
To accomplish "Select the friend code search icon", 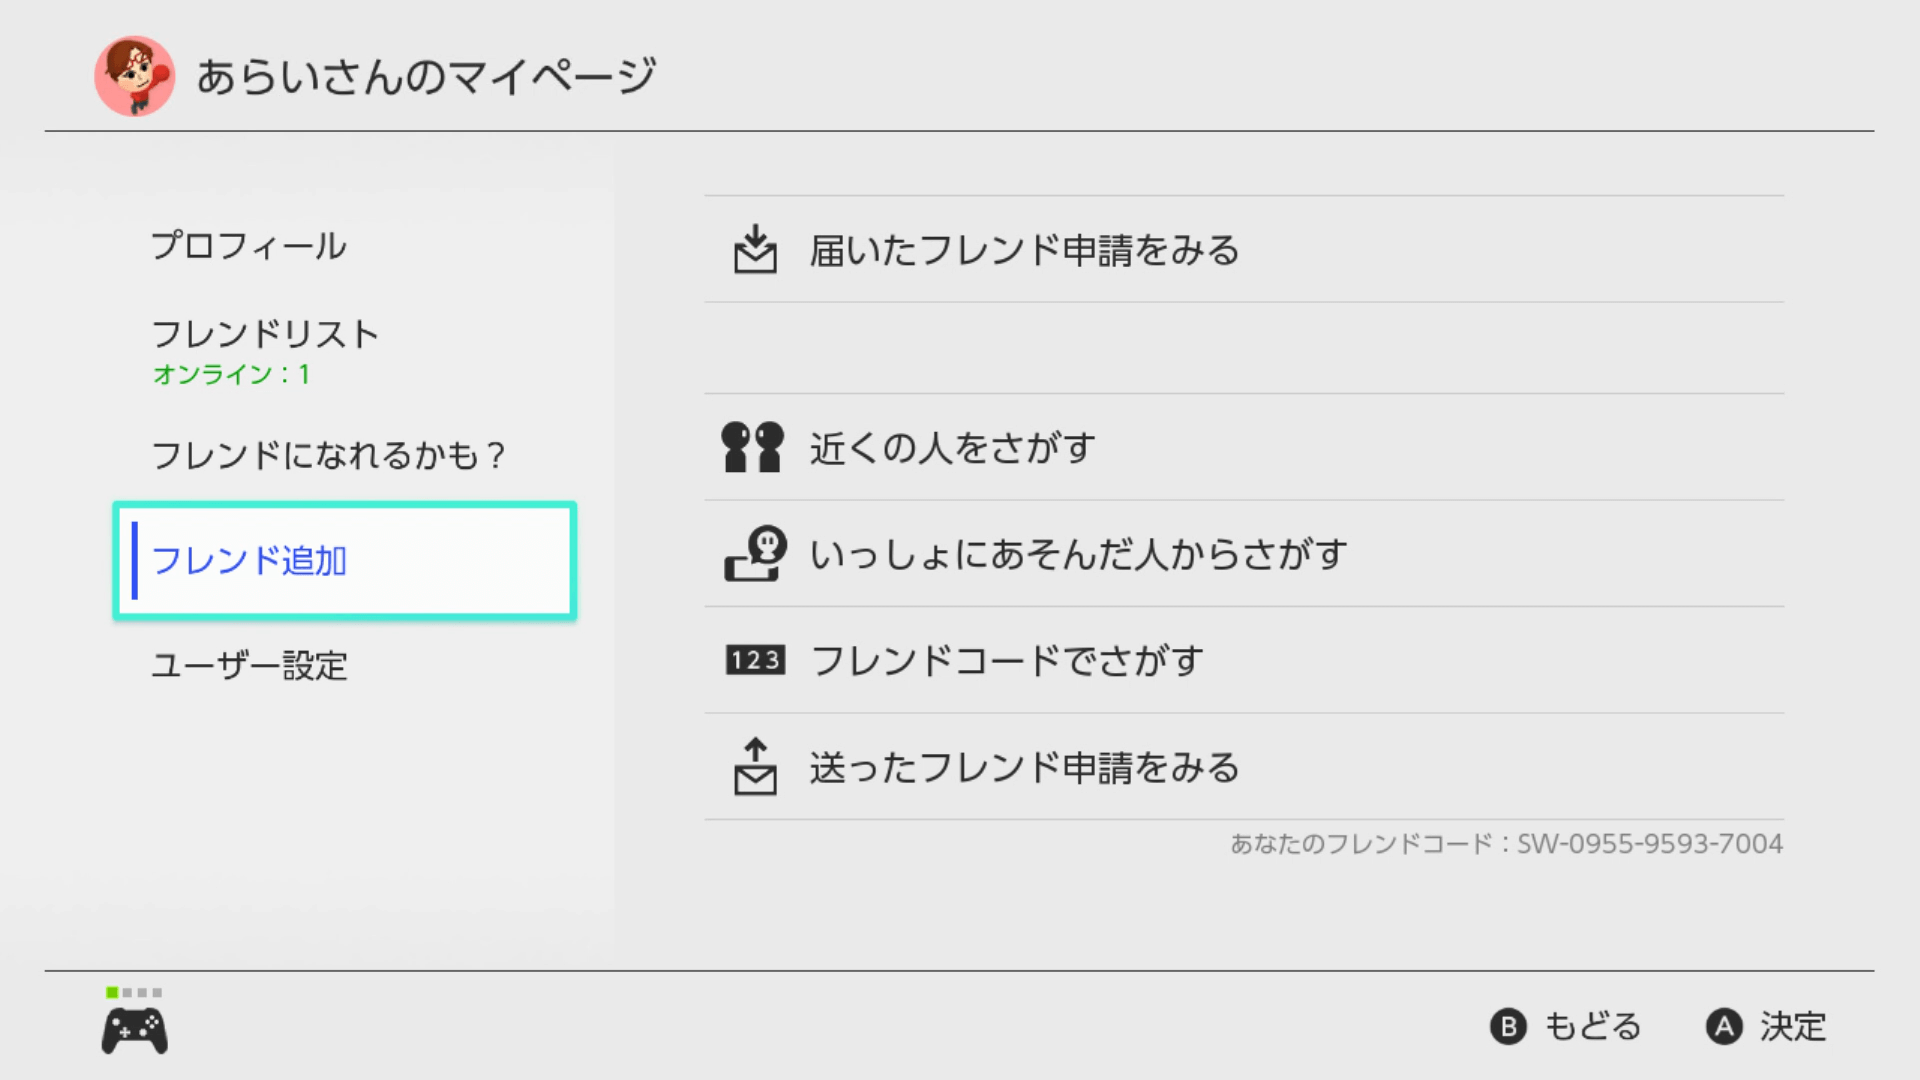I will coord(753,659).
